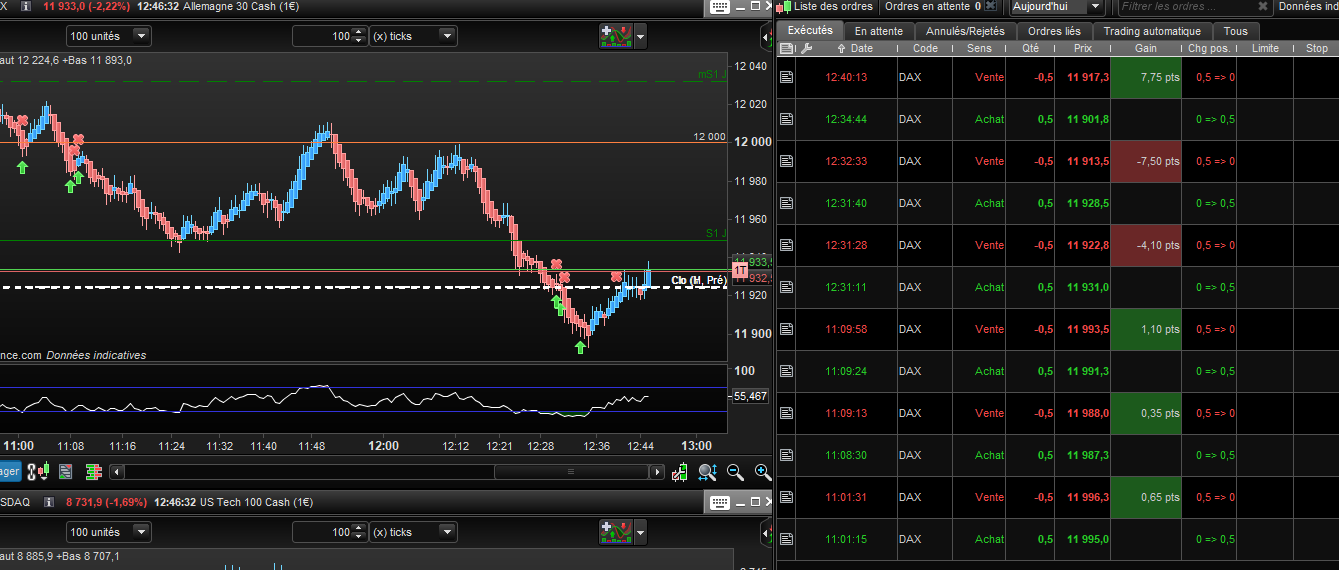
Task: Open the Aujourd'hui period dropdown
Action: coord(1056,6)
